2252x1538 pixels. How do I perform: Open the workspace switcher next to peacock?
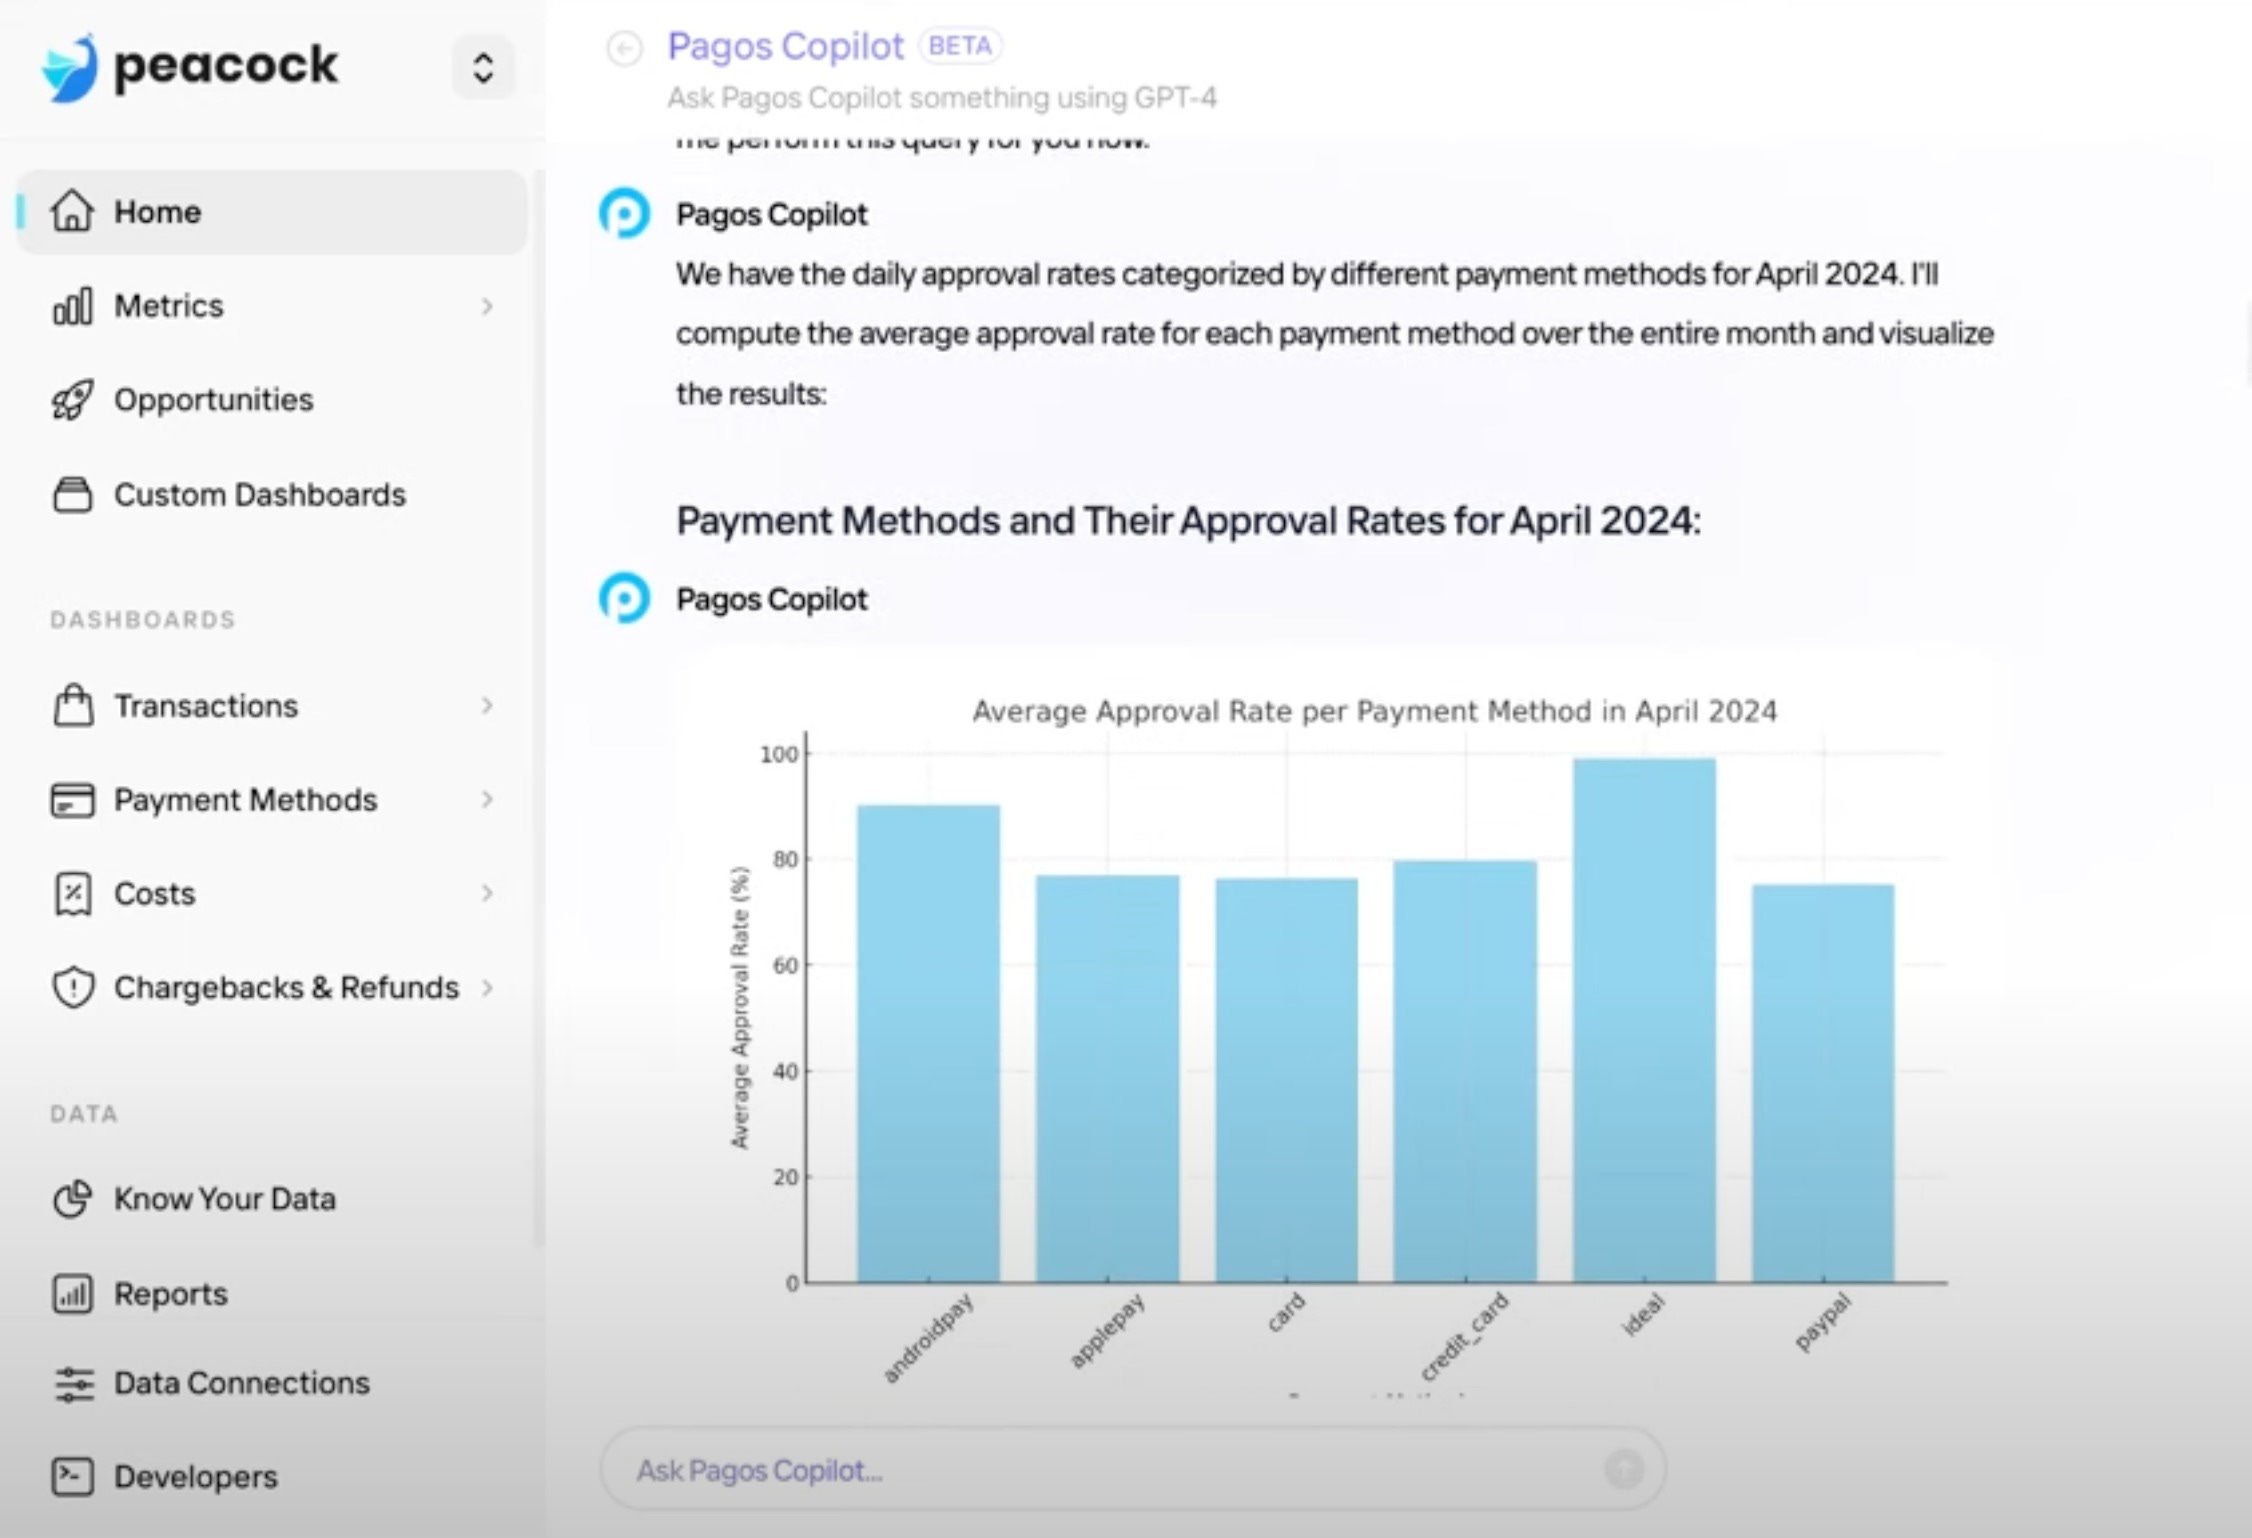tap(483, 68)
